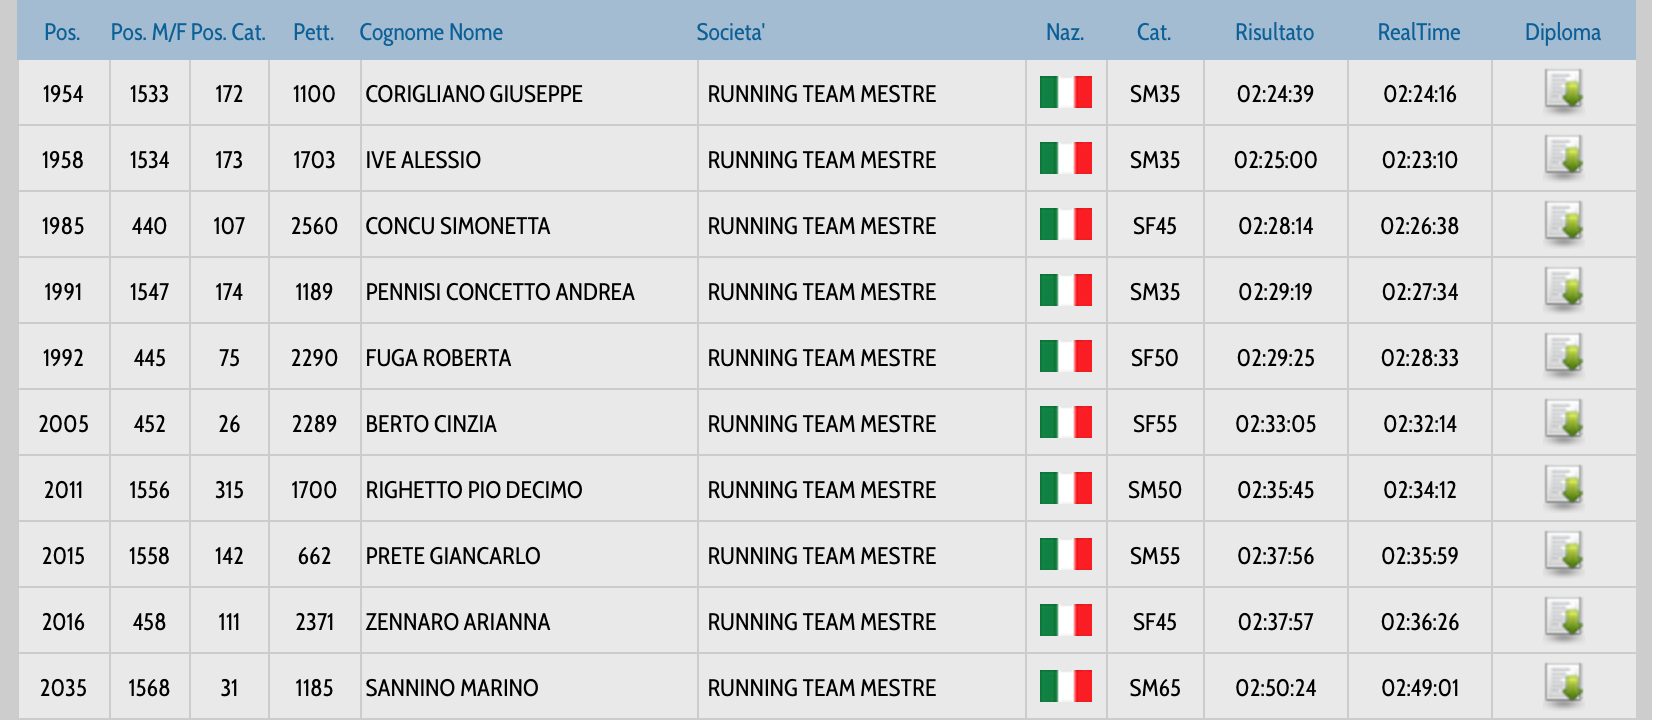The height and width of the screenshot is (724, 1656).
Task: Click Italian flag in Corigliano Giuseppe row
Action: (1065, 93)
